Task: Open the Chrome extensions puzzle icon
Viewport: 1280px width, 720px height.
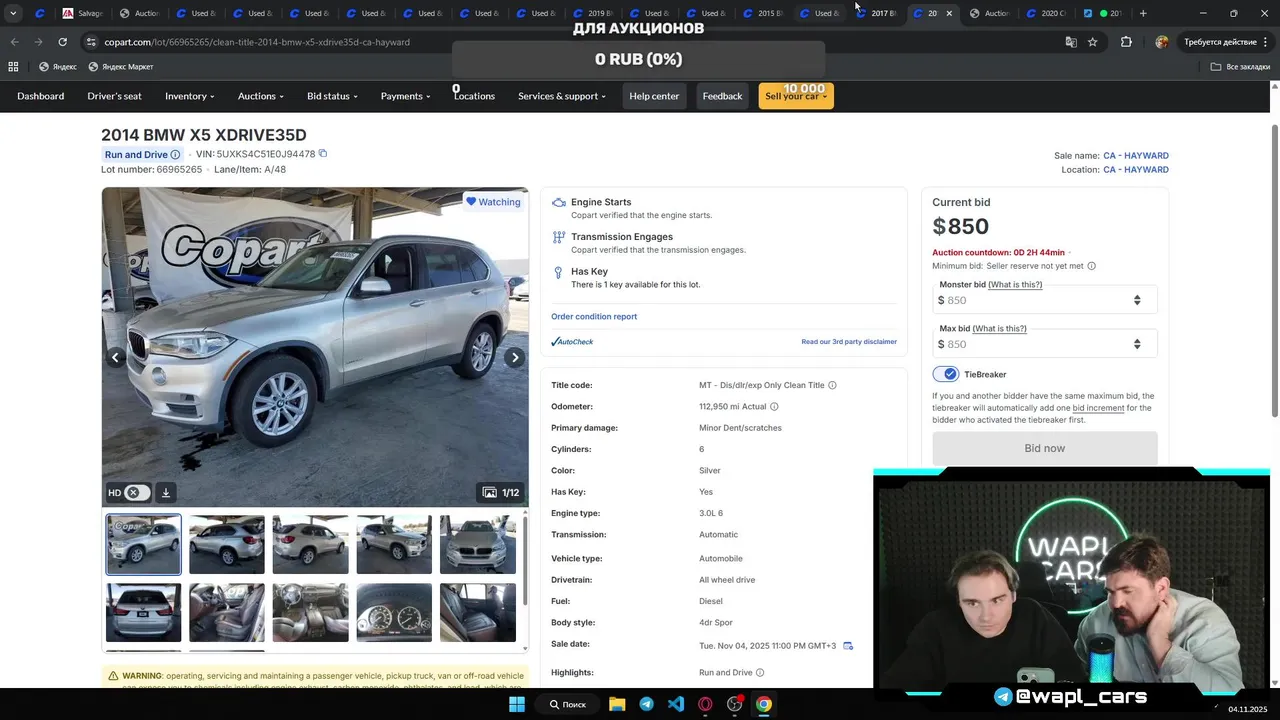Action: coord(1126,42)
